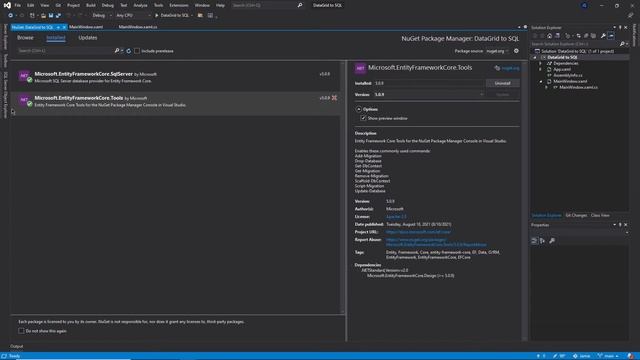Image resolution: width=640 pixels, height=360 pixels.
Task: Click the SqlServer package .NET icon
Action: tap(24, 76)
